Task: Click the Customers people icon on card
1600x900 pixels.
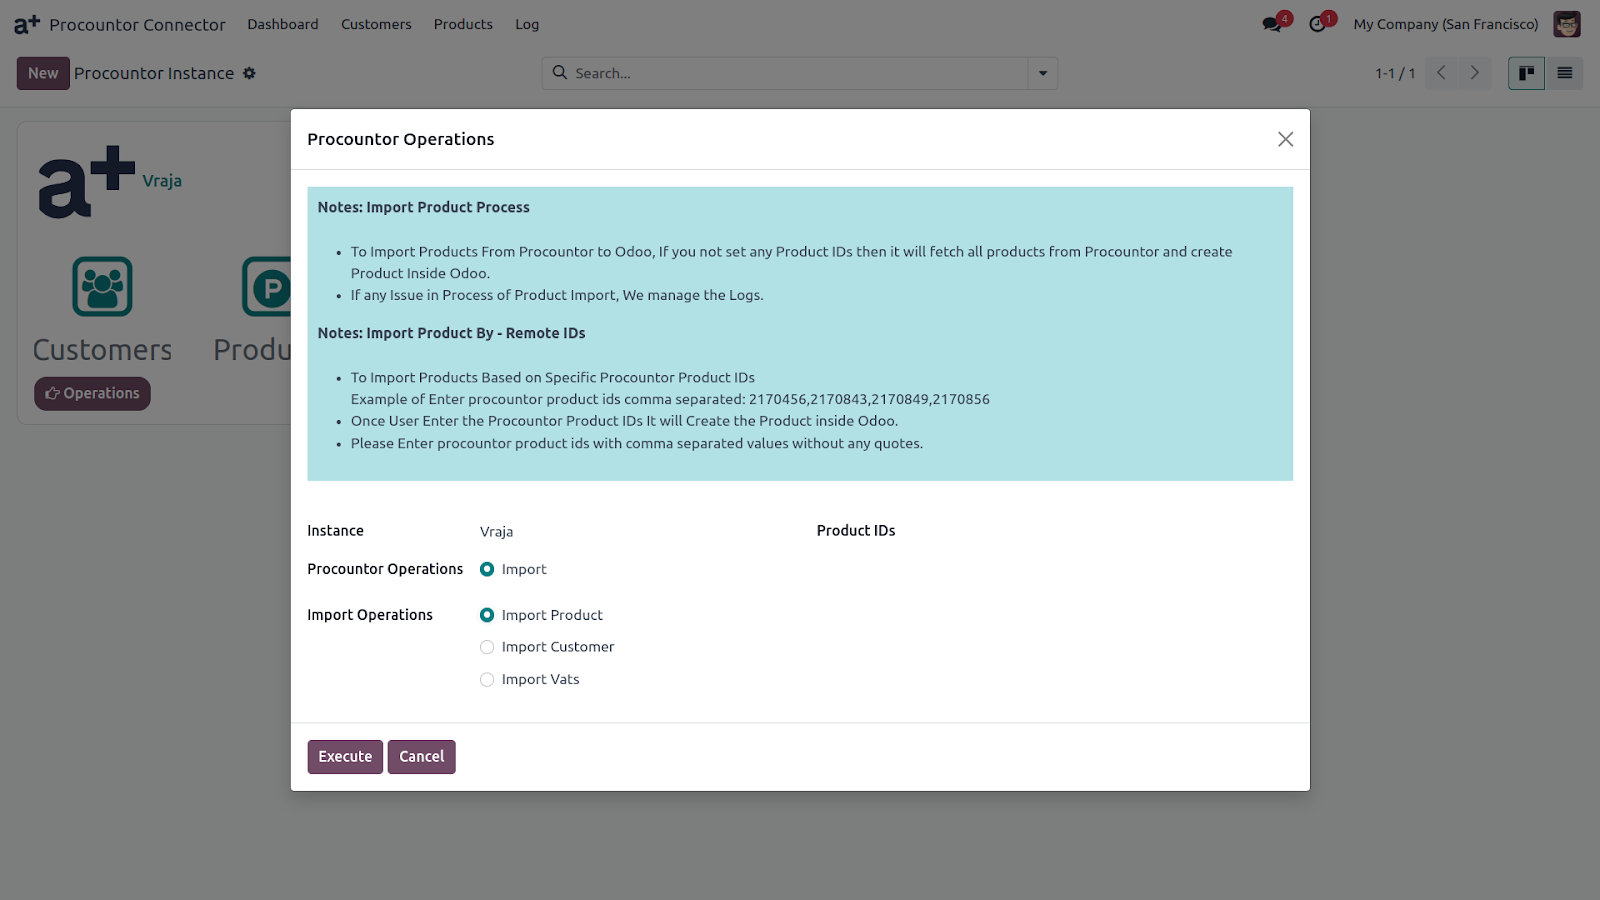Action: [102, 287]
